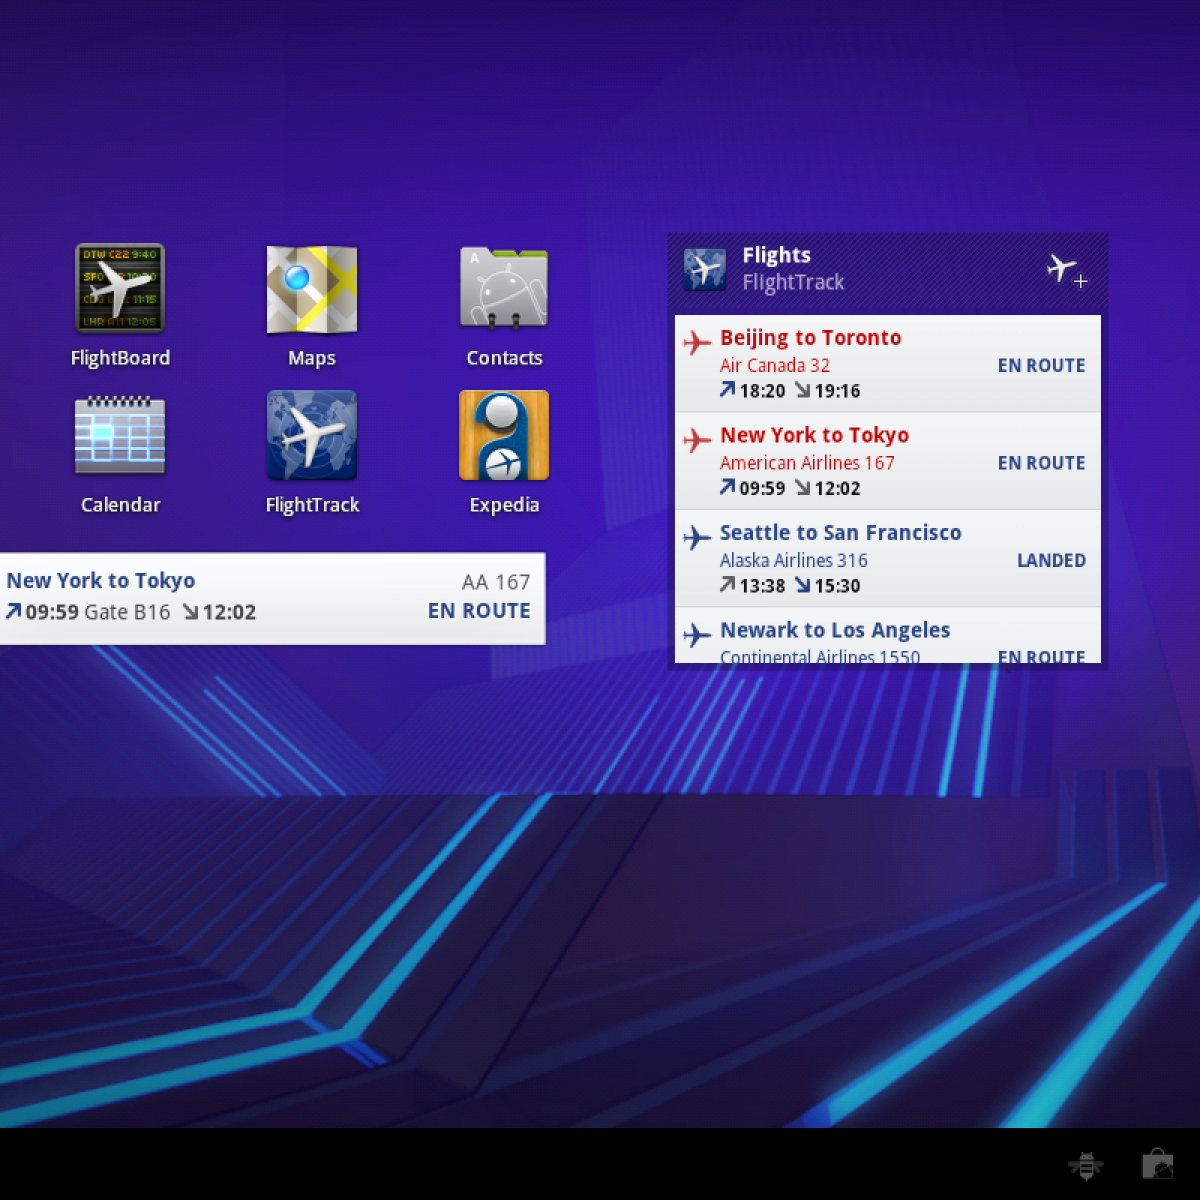
Task: Launch the FlightTrack app from the home grid
Action: pos(311,437)
